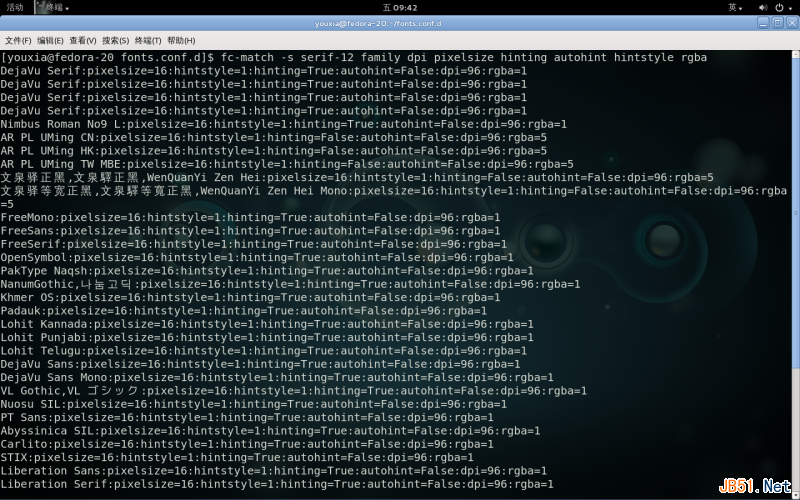800x500 pixels.
Task: Maximize the terminal window
Action: 776,22
